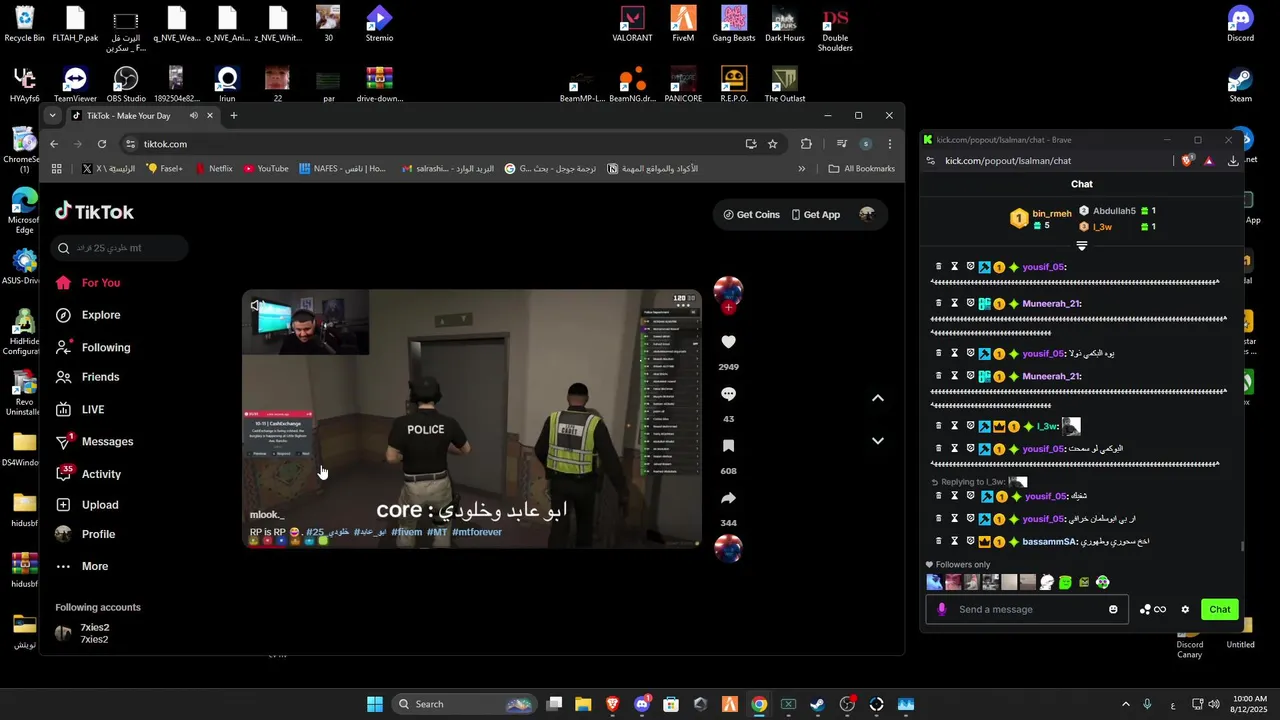Expand hidden bookmarks double chevron
The image size is (1280, 720).
pos(801,169)
